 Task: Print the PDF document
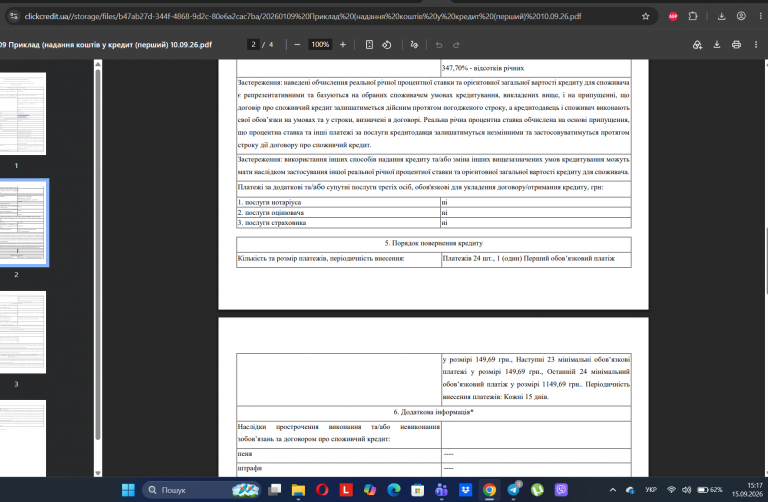point(736,45)
